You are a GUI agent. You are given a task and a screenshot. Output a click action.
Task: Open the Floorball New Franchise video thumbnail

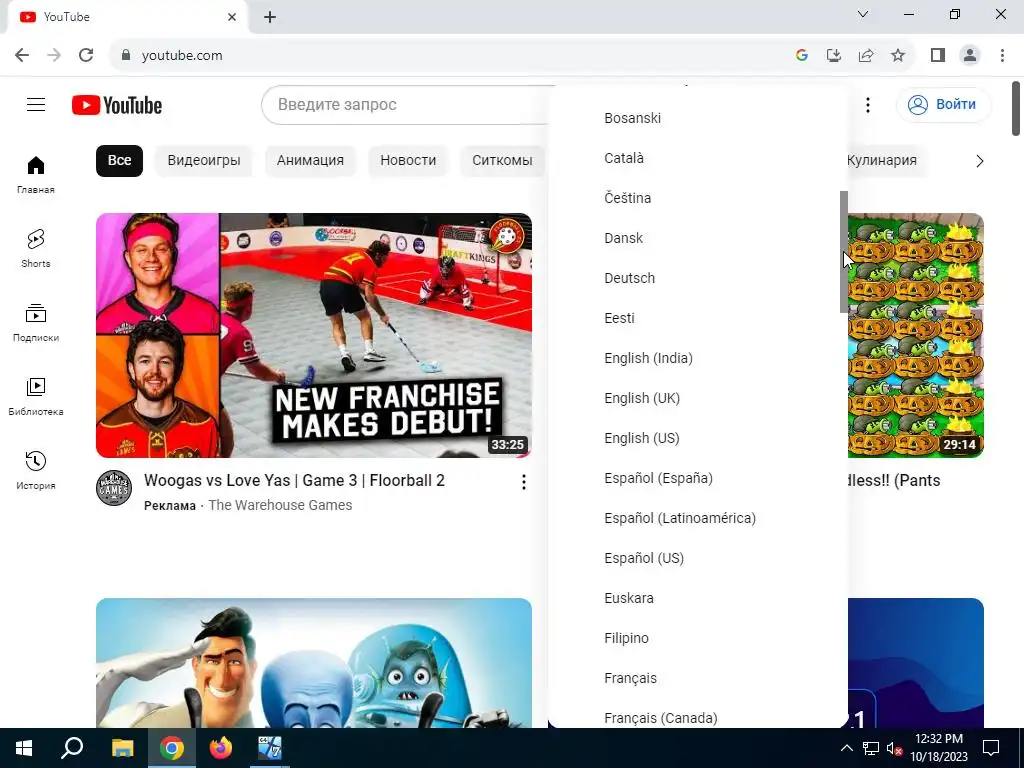tap(314, 335)
